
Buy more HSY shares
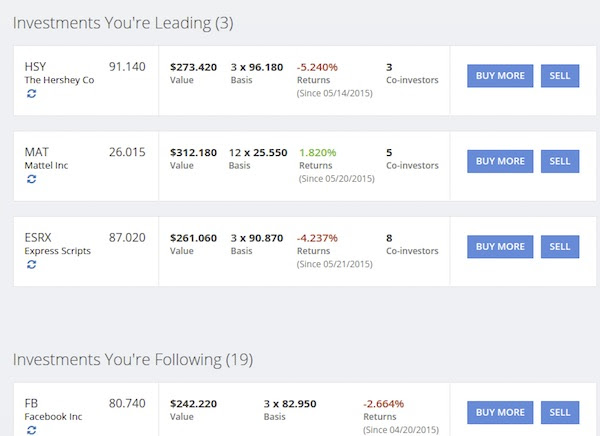pyautogui.click(x=500, y=76)
